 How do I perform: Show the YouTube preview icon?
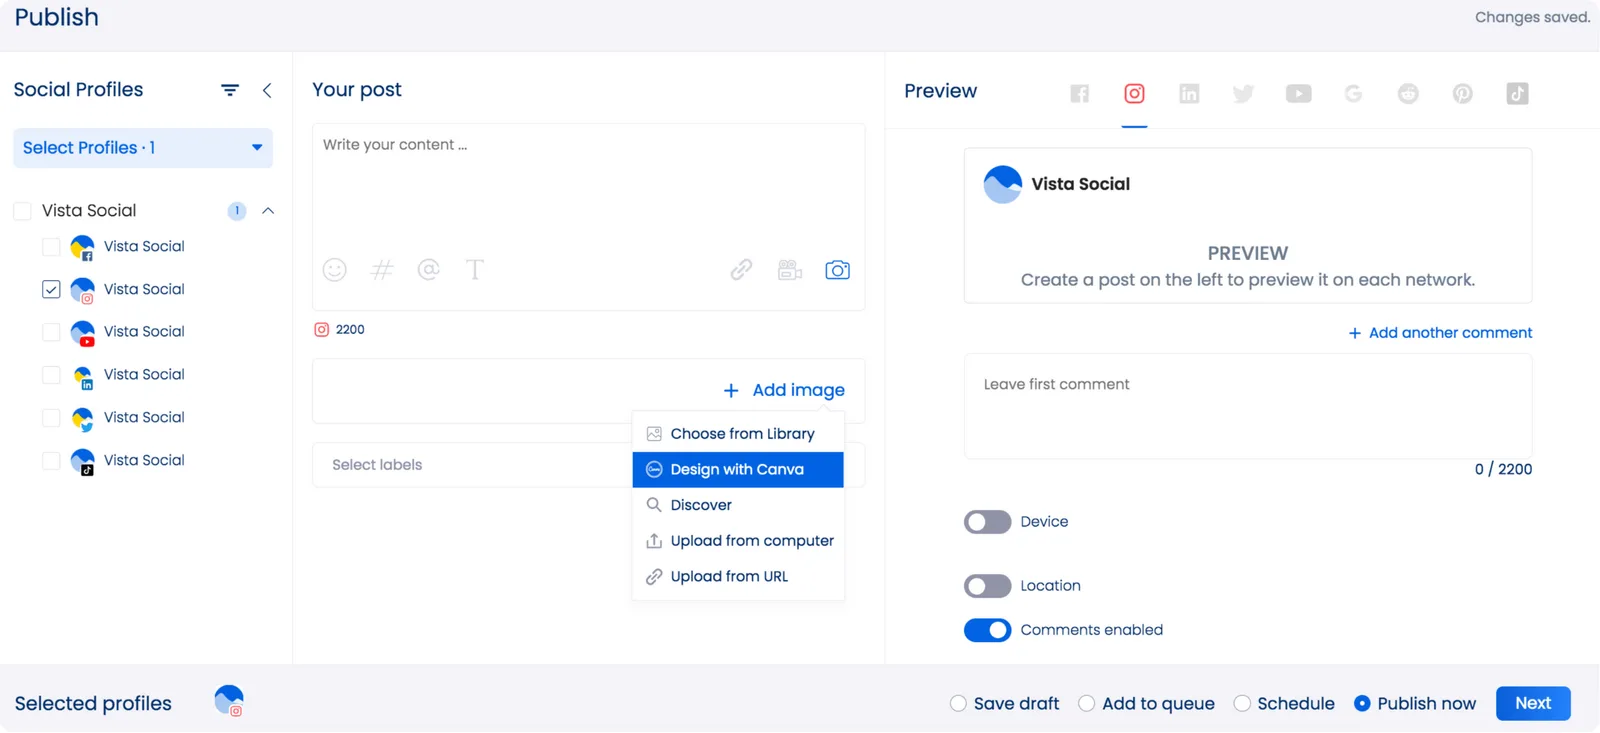pyautogui.click(x=1298, y=94)
